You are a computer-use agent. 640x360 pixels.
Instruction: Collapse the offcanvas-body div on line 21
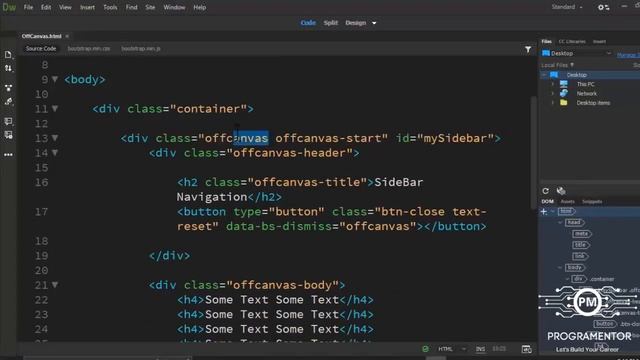click(55, 285)
